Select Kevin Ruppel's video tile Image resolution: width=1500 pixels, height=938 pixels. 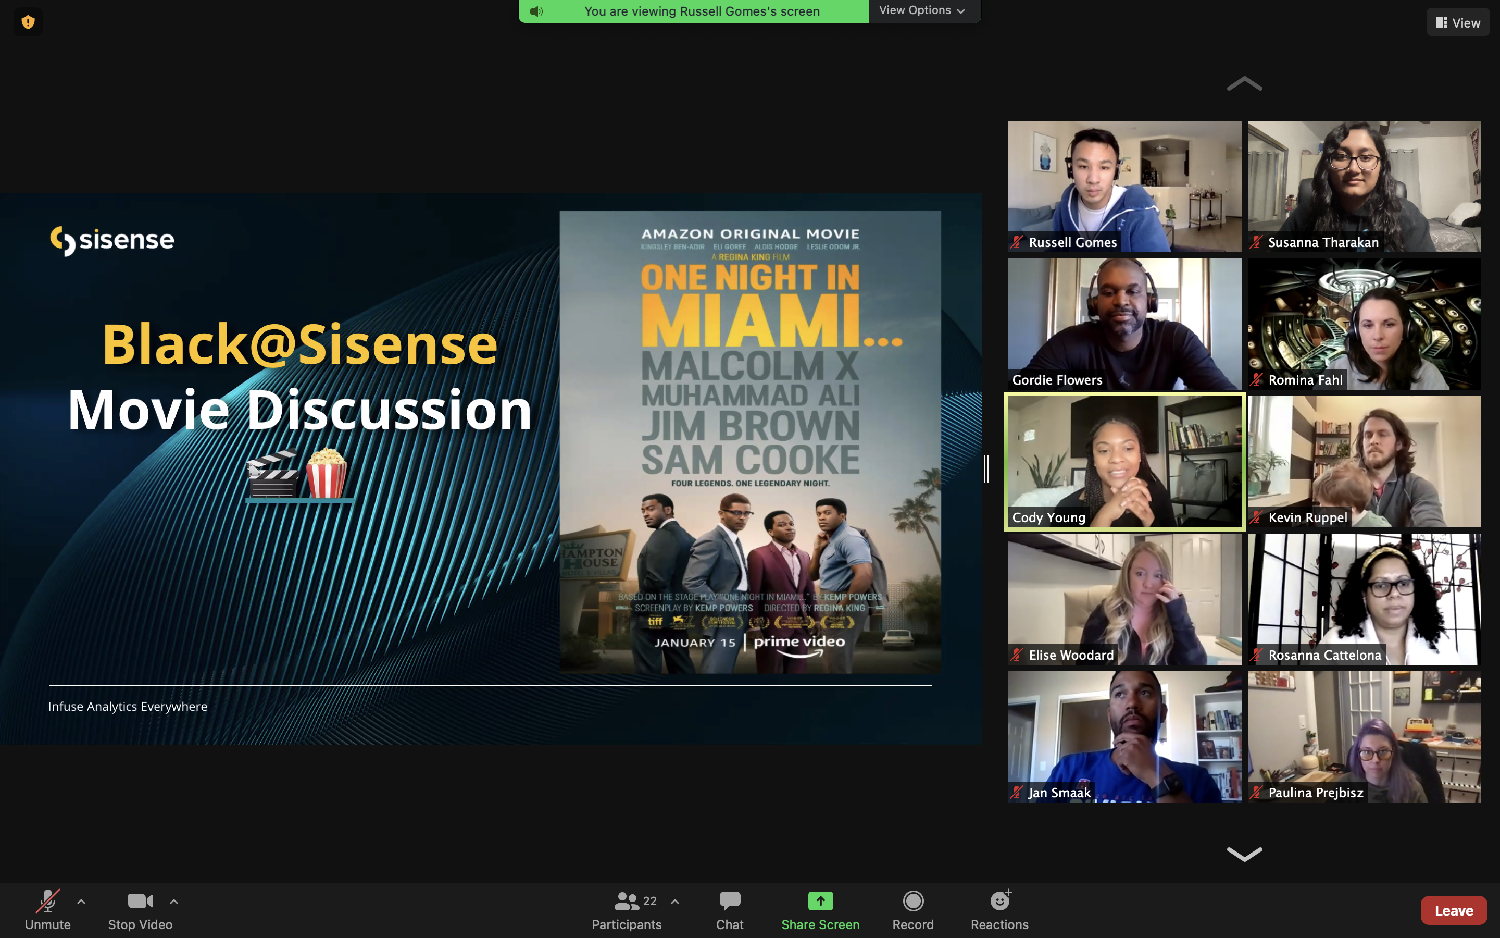point(1364,461)
